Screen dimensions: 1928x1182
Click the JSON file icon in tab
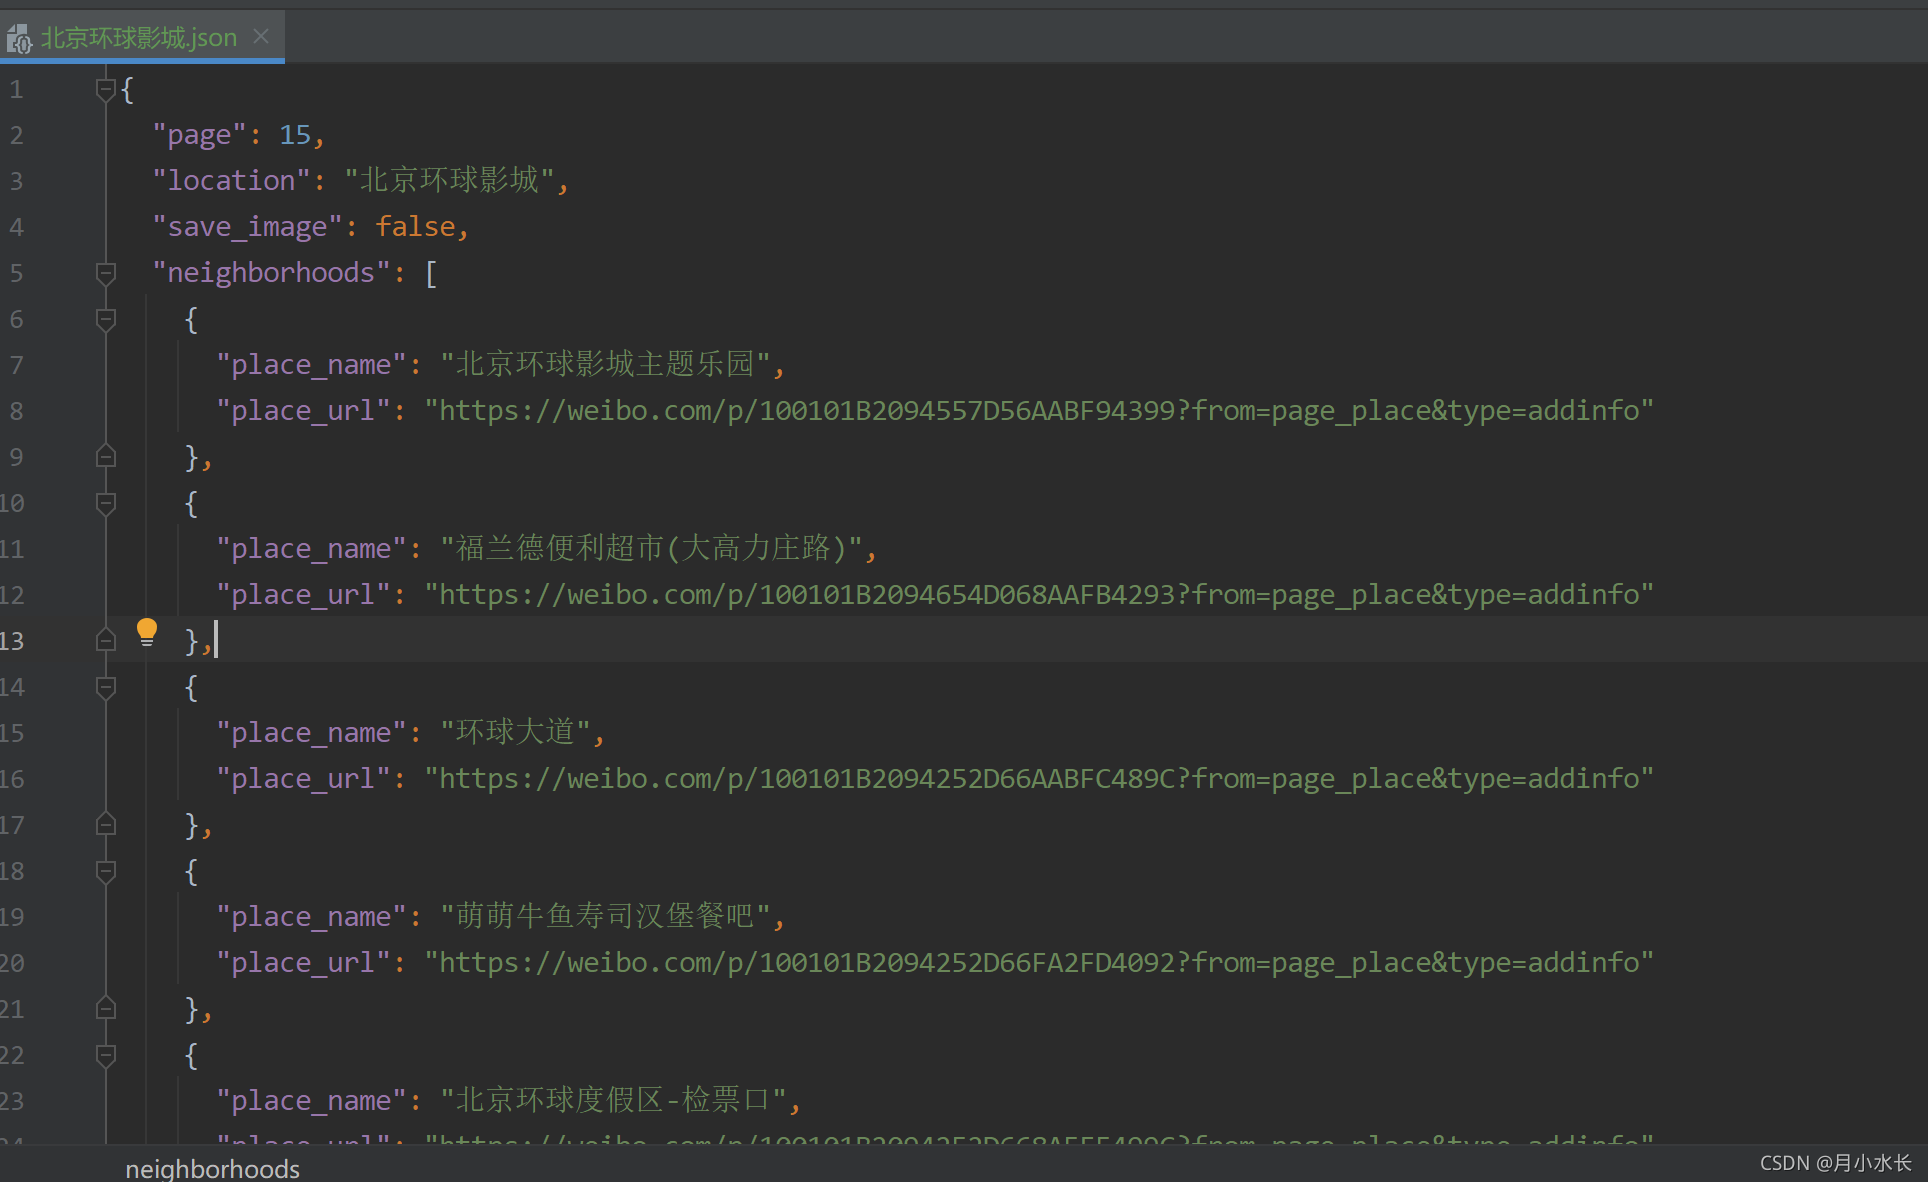(x=19, y=39)
